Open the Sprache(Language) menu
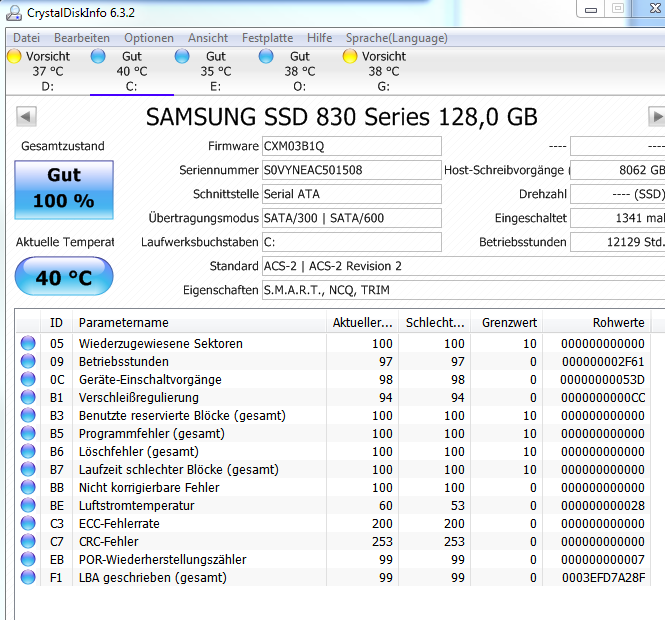 (x=397, y=38)
